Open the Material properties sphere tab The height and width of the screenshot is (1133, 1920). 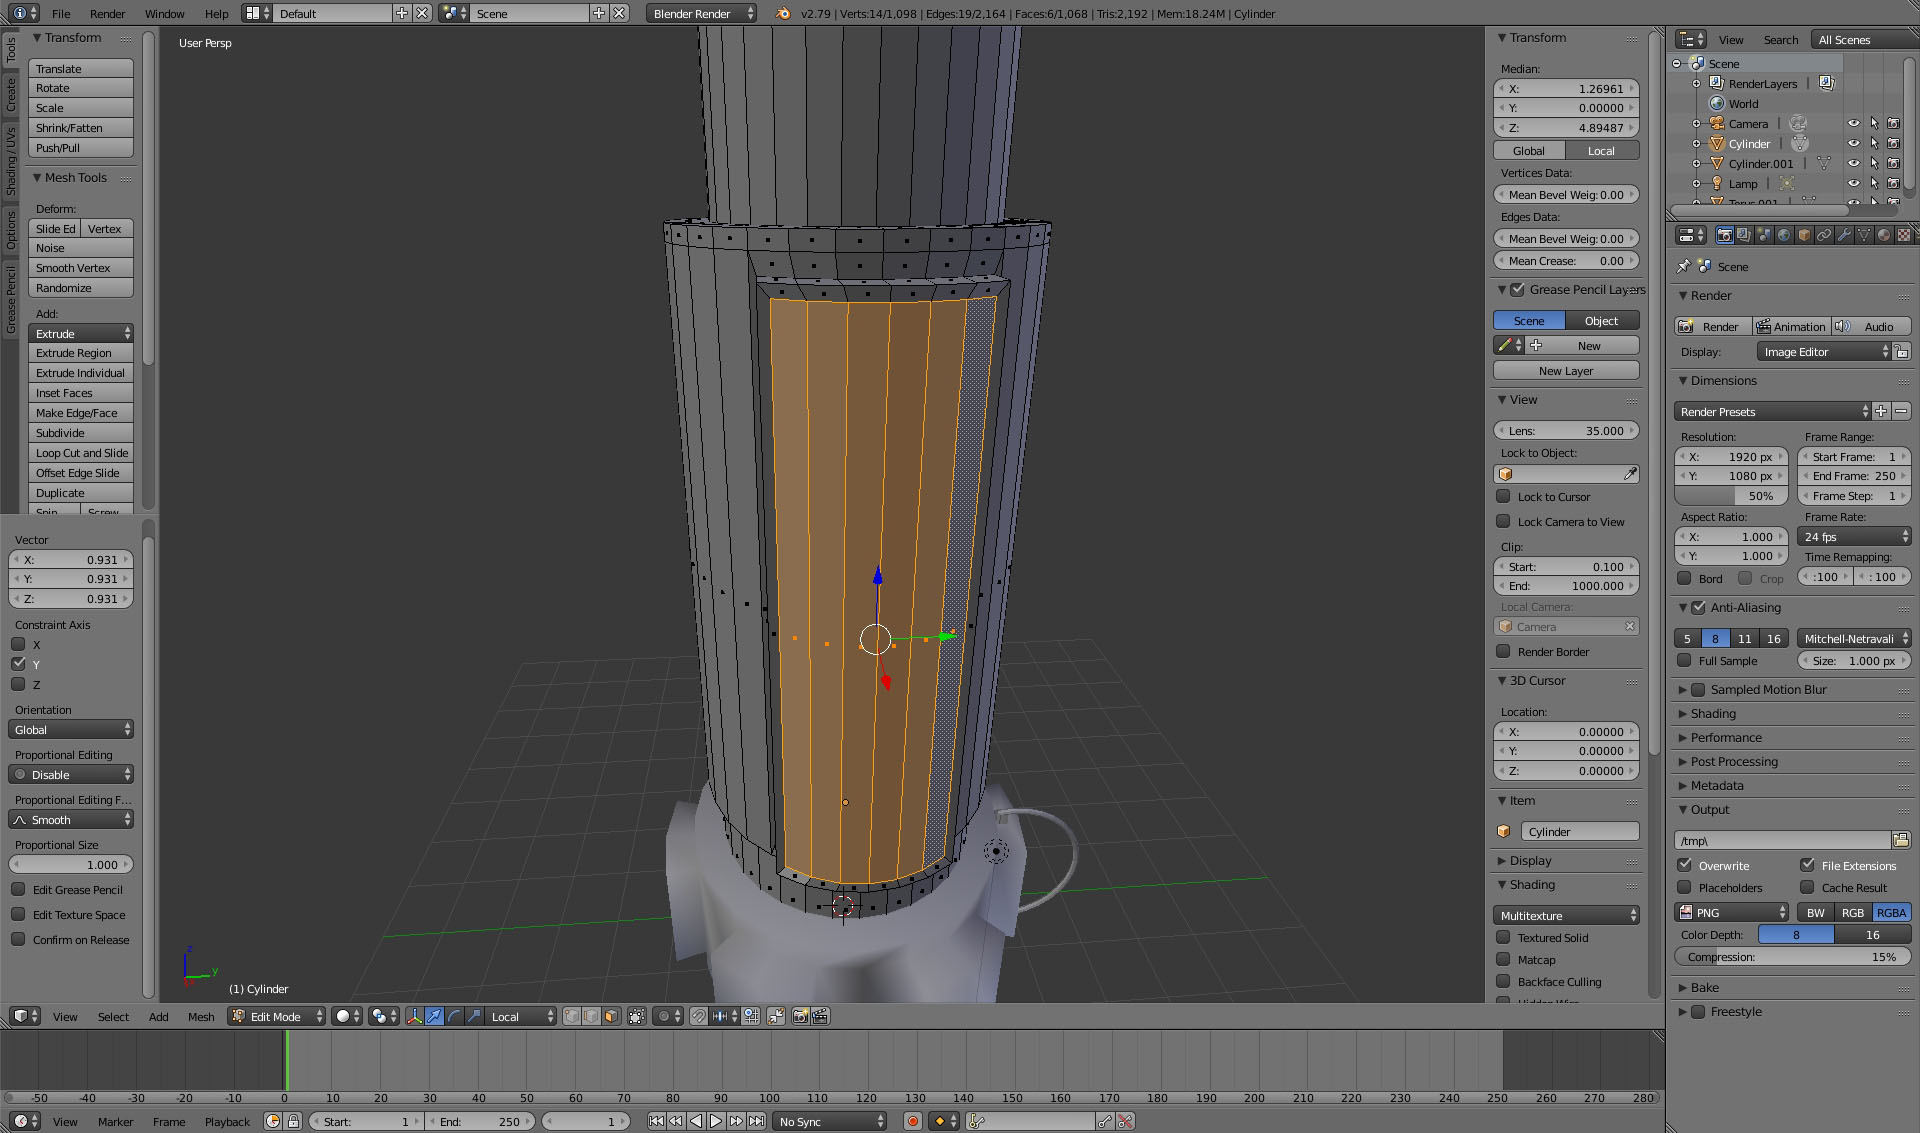(1883, 235)
